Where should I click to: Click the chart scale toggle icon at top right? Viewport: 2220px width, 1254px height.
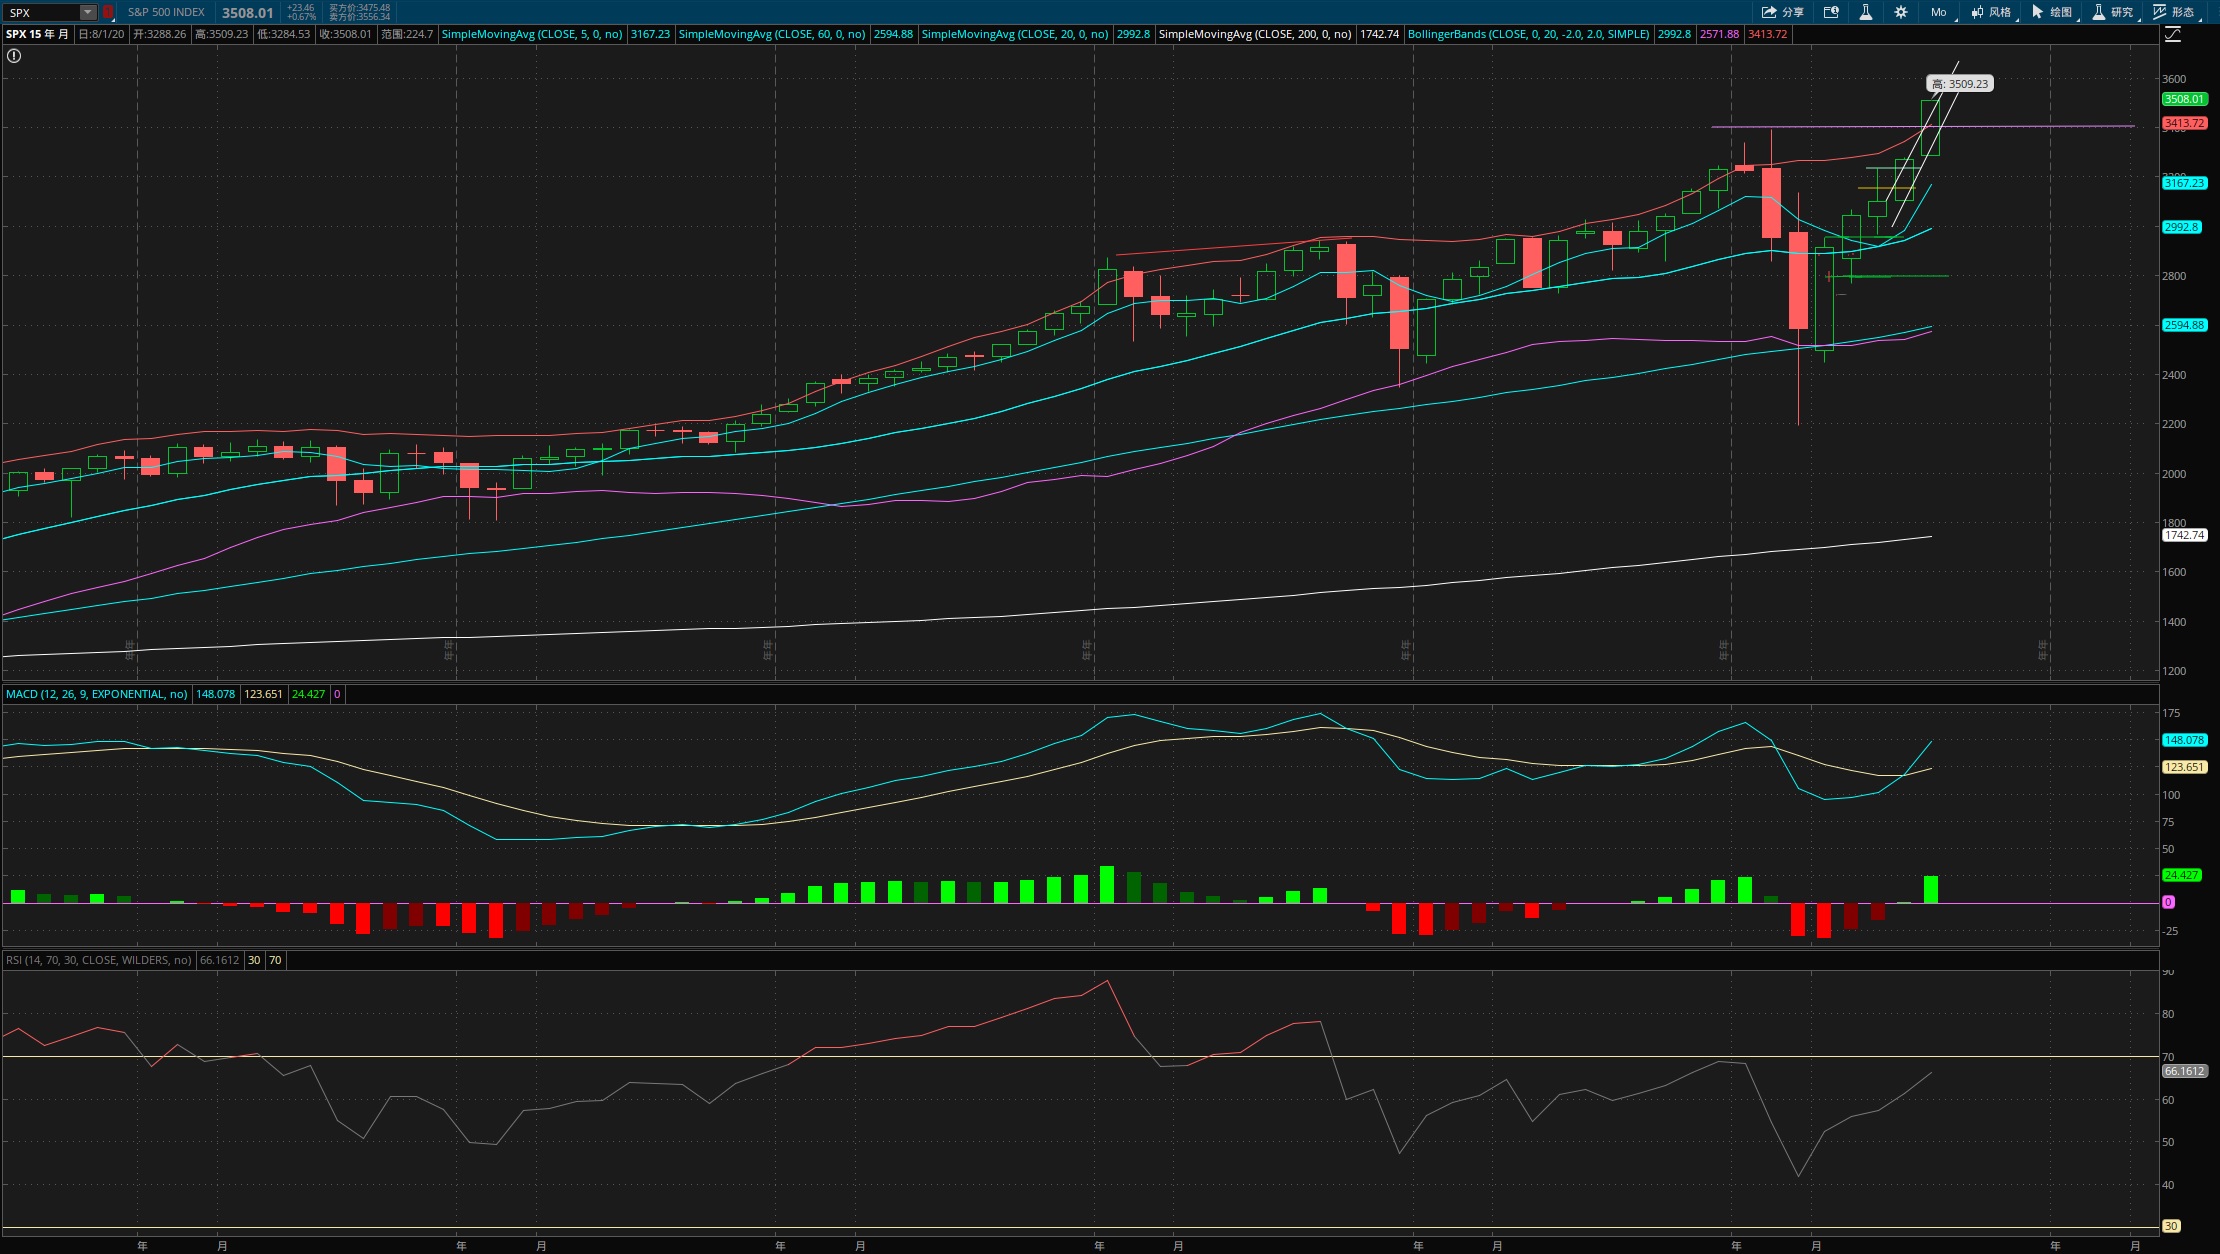pyautogui.click(x=2172, y=34)
